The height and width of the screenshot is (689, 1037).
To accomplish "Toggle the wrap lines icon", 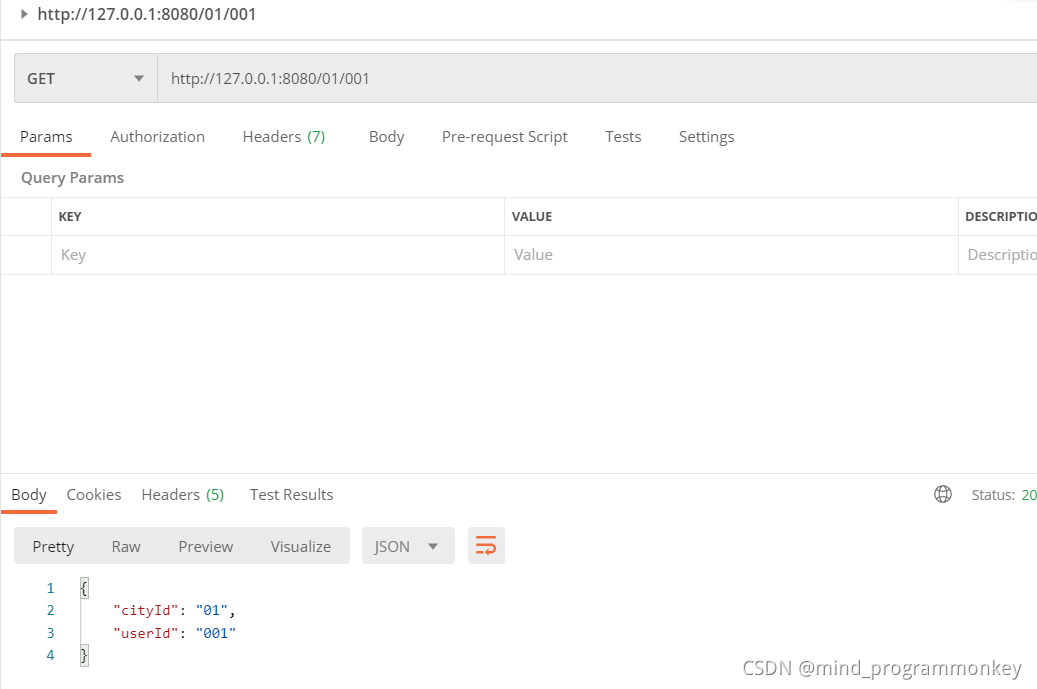I will tap(486, 546).
